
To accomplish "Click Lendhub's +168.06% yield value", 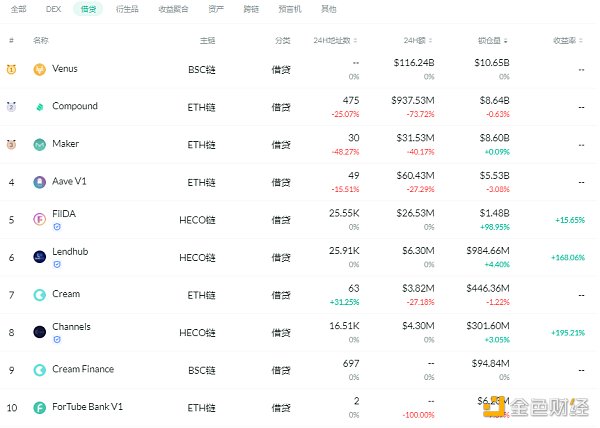I will coord(568,258).
